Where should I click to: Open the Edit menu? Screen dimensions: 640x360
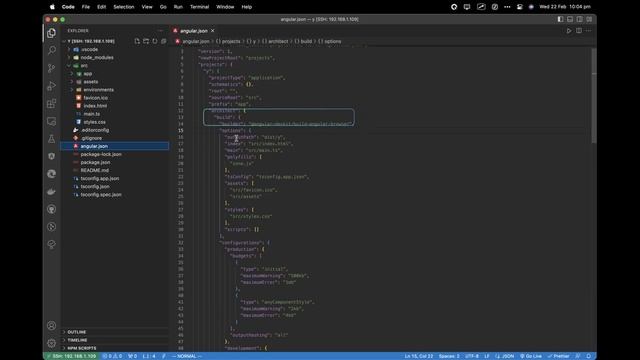[101, 7]
